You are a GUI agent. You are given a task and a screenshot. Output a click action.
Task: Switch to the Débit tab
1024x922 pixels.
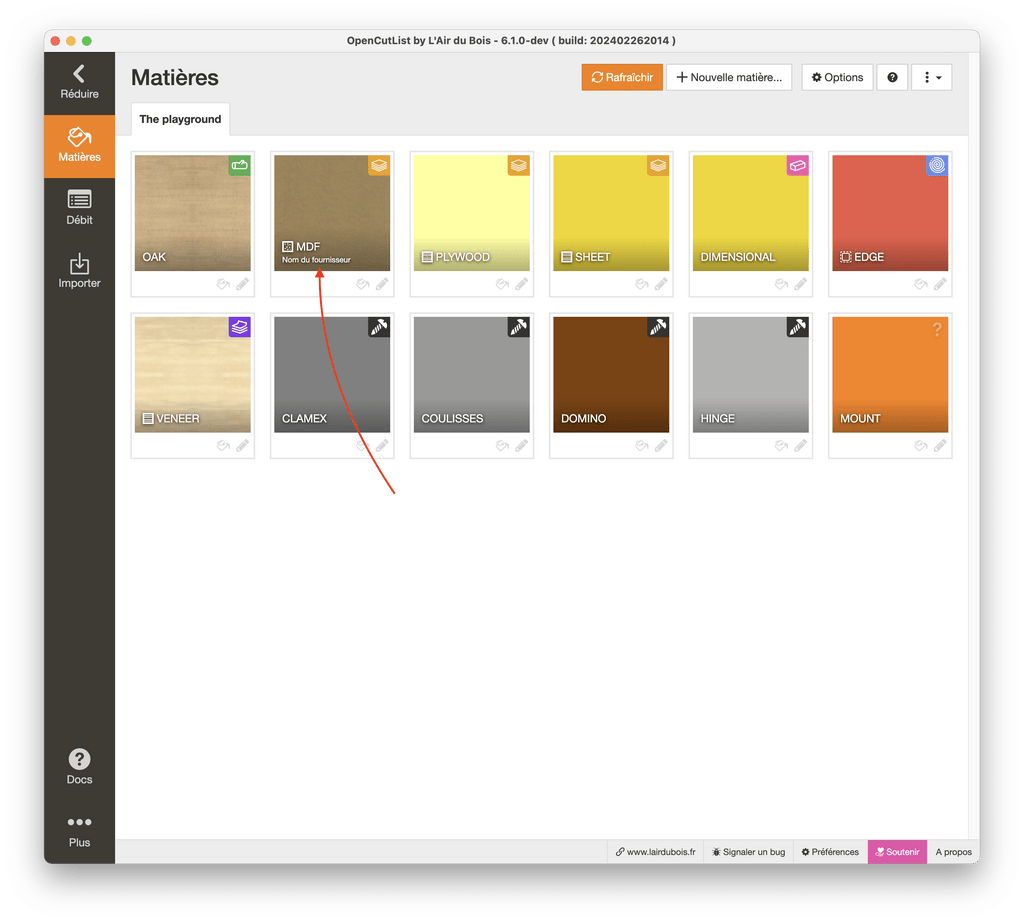coord(79,209)
